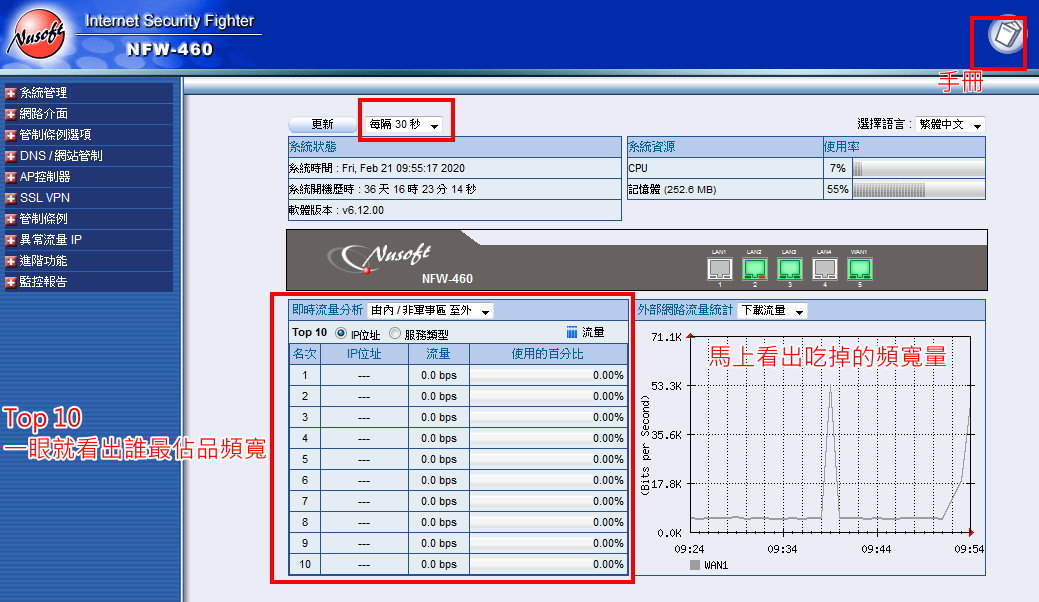Open the SSL VPN menu item
Screen dimensions: 1039x602
[38, 198]
